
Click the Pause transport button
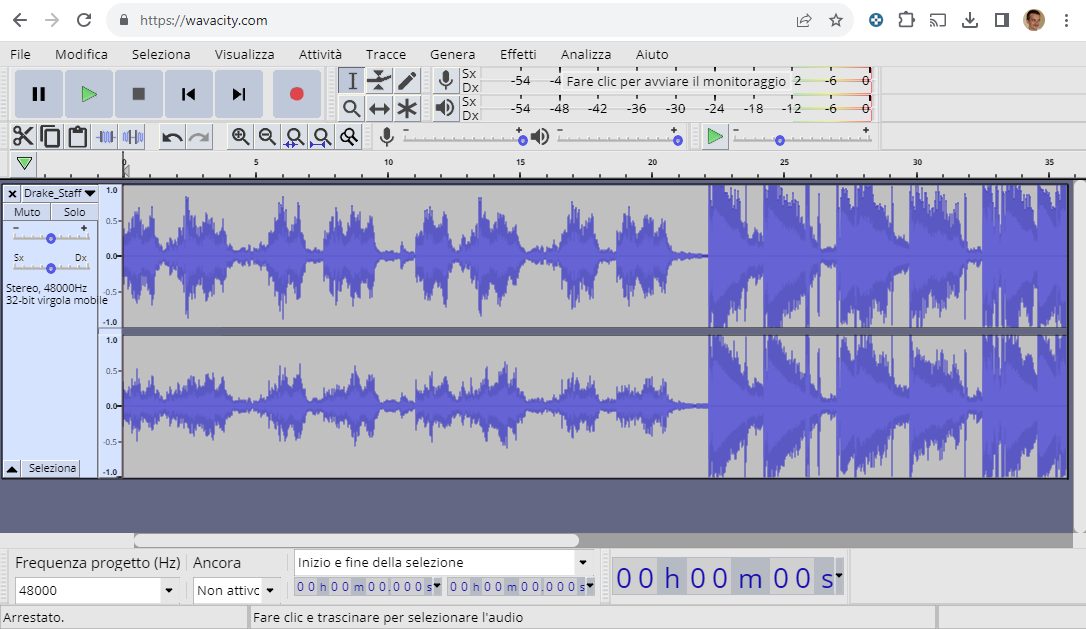[39, 94]
